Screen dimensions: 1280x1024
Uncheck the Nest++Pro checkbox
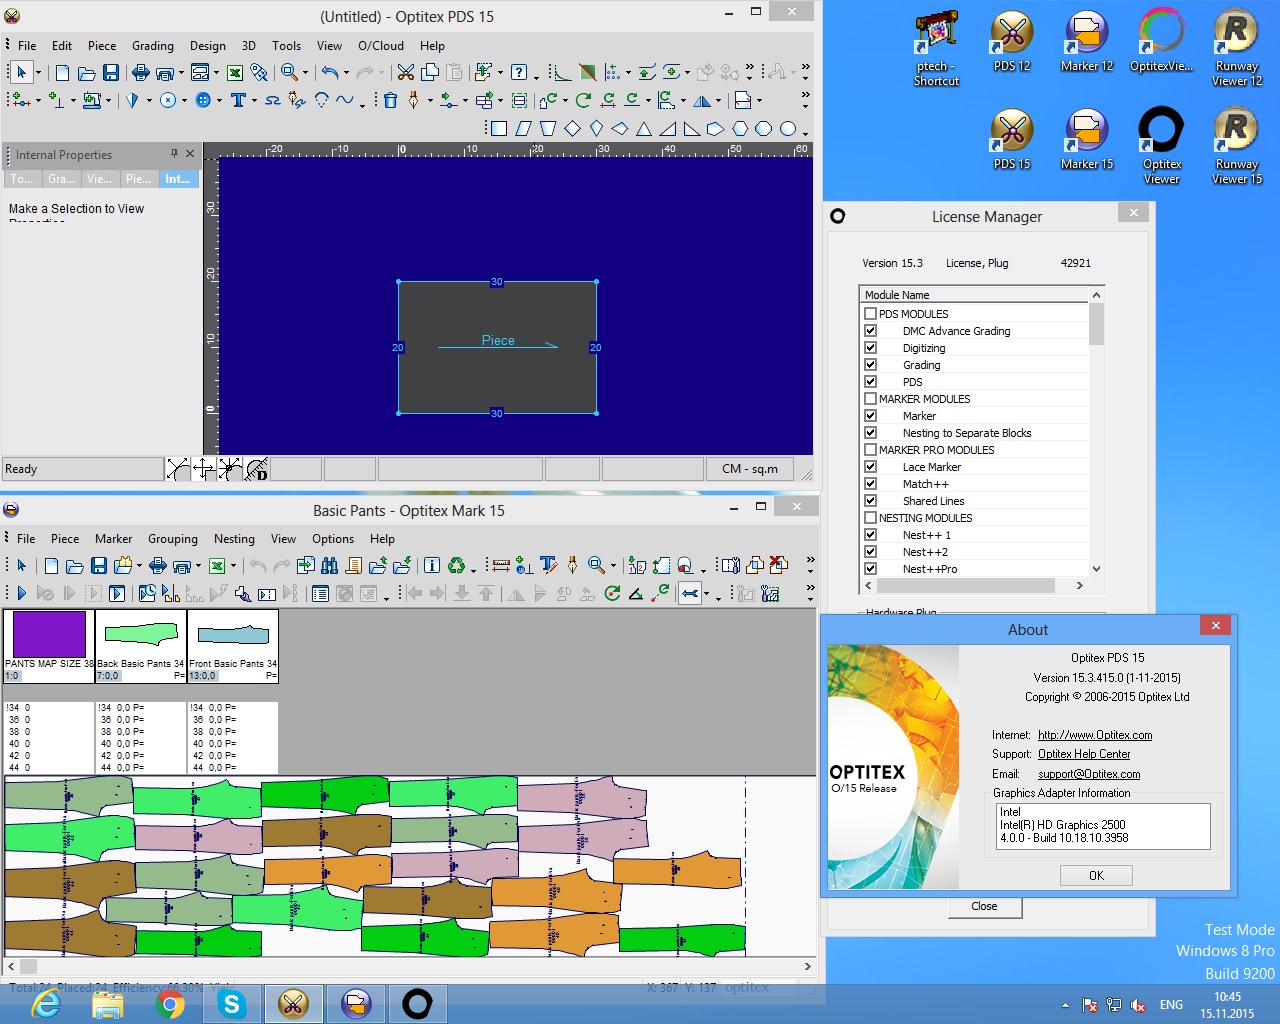[x=871, y=568]
